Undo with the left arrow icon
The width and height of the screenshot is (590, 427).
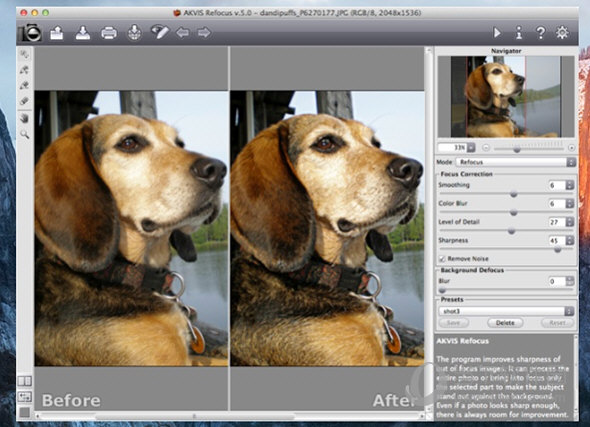[x=182, y=33]
